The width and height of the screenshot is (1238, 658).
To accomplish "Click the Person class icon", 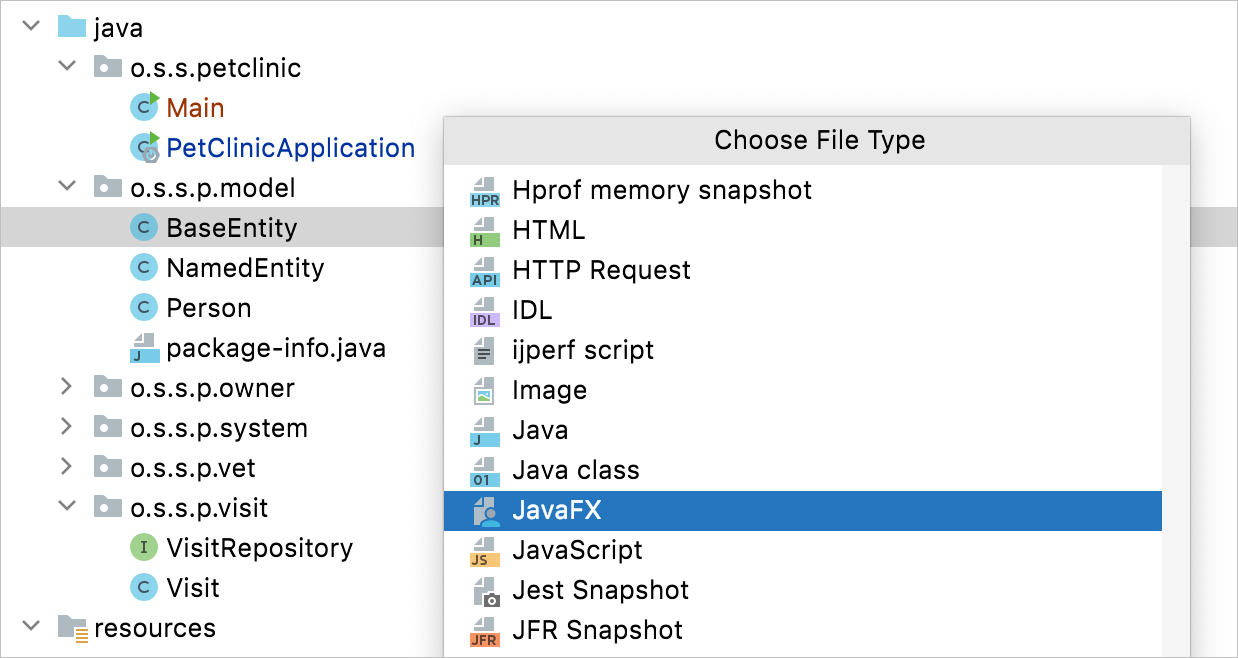I will pyautogui.click(x=145, y=308).
